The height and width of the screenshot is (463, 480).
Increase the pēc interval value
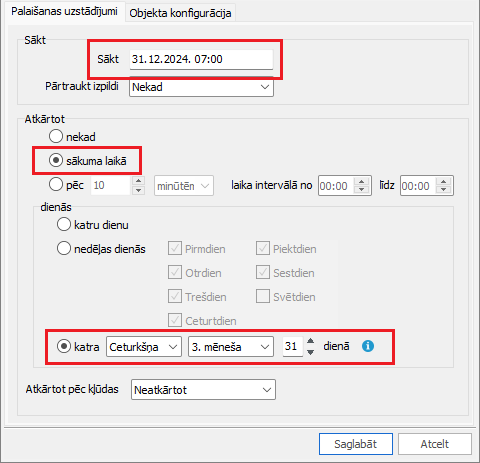click(x=138, y=181)
